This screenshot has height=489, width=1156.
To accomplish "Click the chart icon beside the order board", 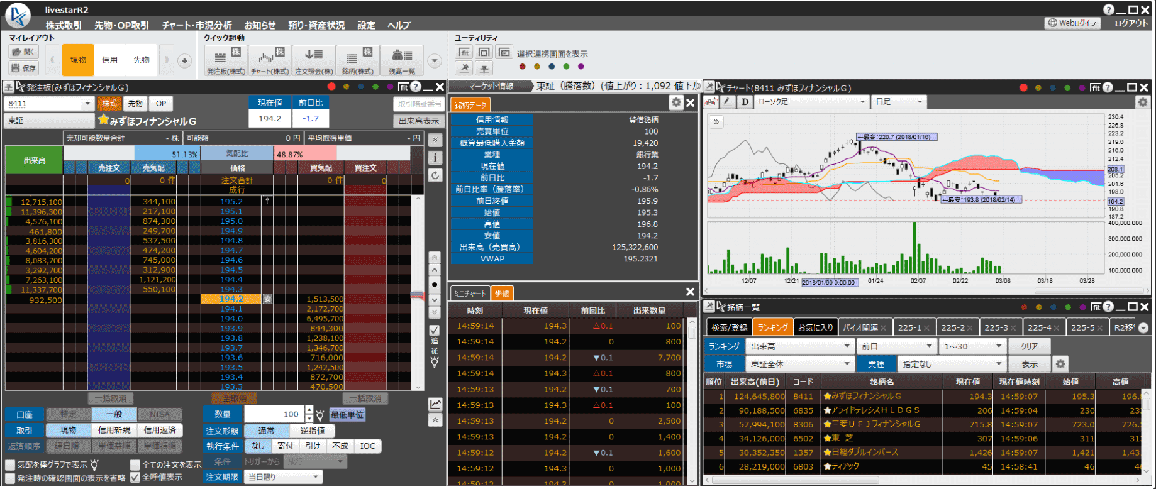I will click(435, 403).
